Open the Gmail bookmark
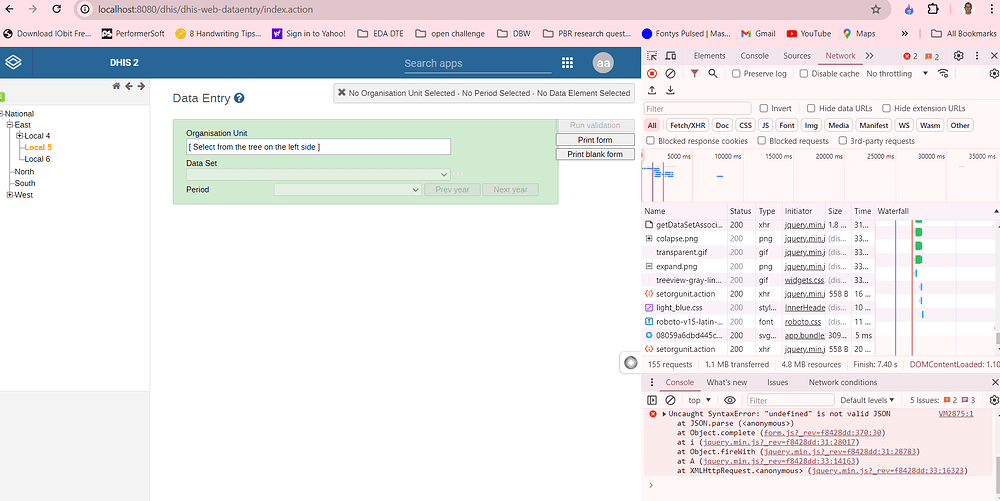 click(758, 33)
